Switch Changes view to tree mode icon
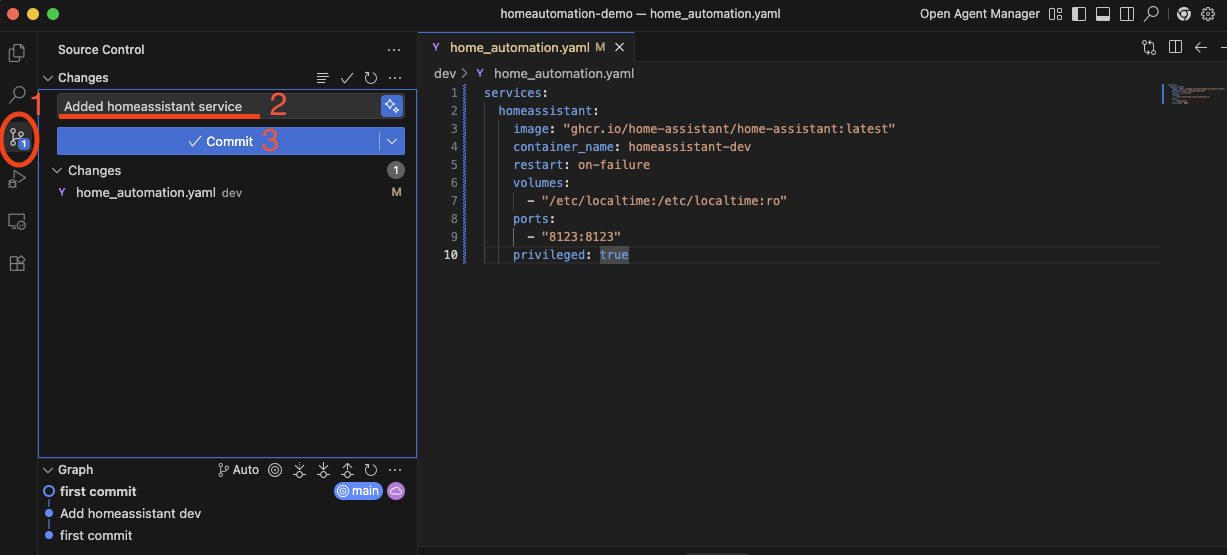1227x555 pixels. (322, 78)
